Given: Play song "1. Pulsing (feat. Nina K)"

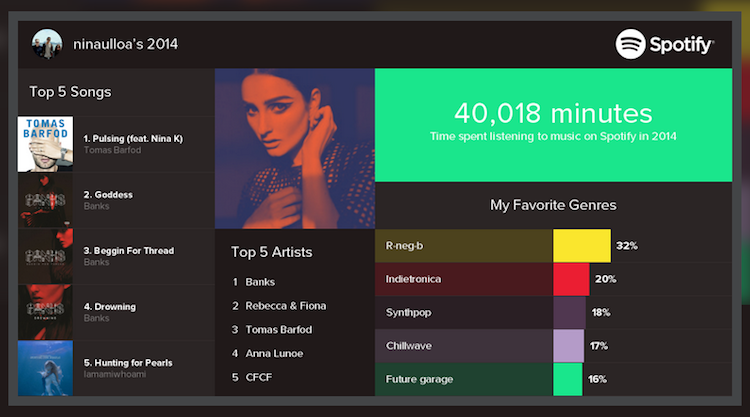Looking at the screenshot, I should (x=133, y=139).
